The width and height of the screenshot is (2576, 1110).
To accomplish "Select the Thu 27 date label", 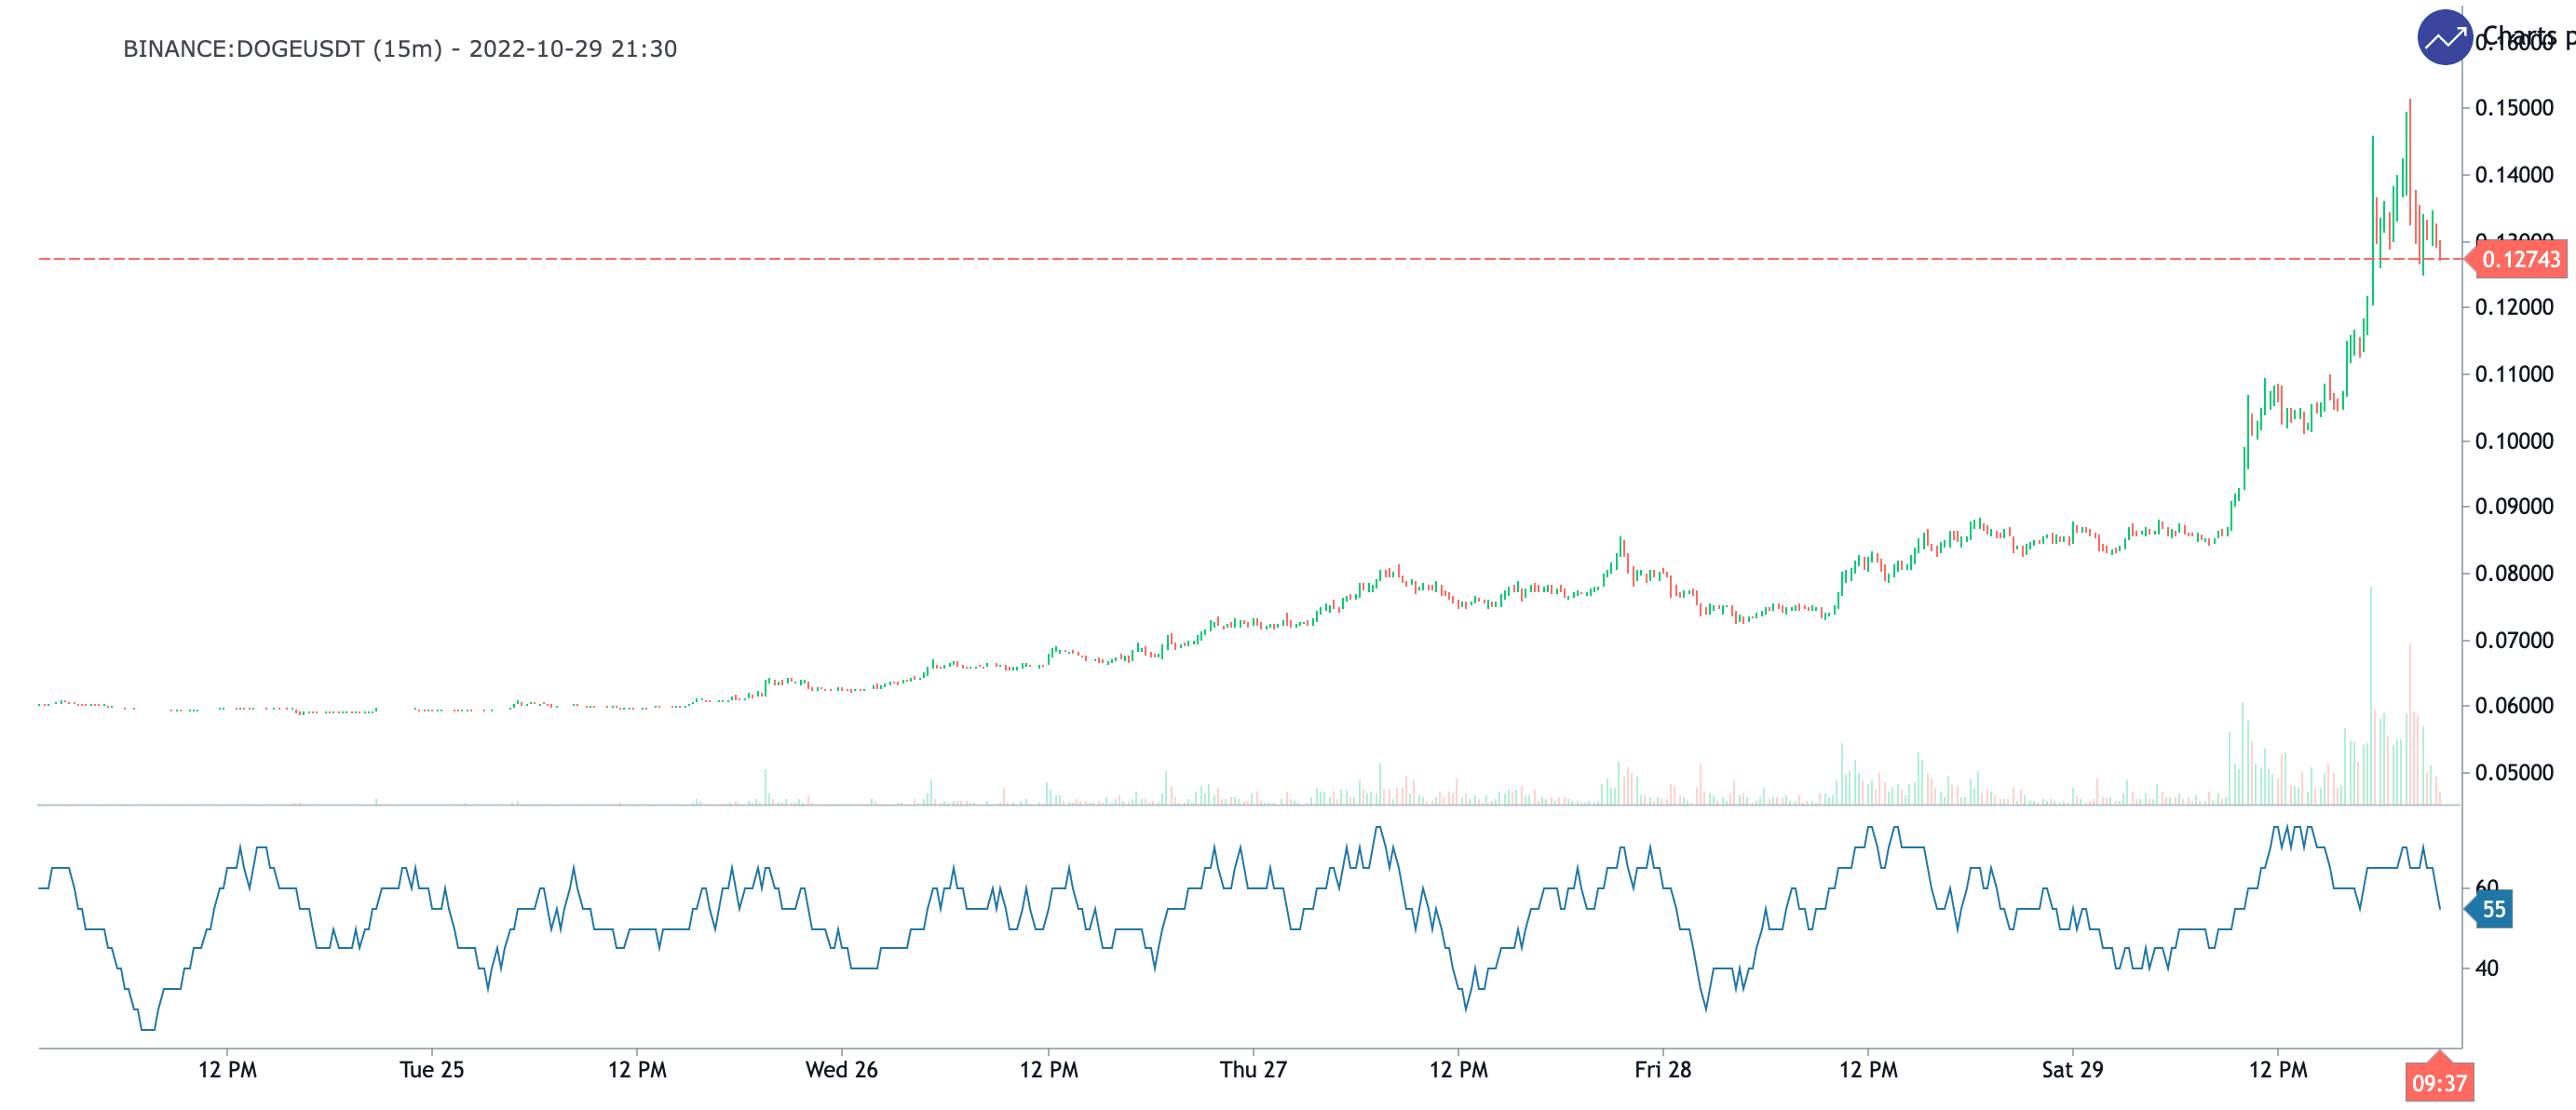I will [x=1252, y=1070].
